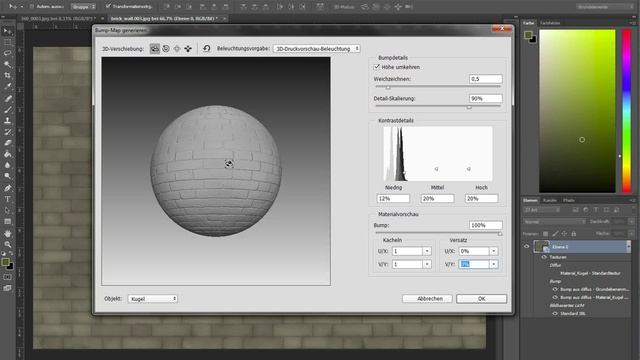Select the Blur drop tool
Image resolution: width=640 pixels, height=360 pixels.
pos(7,165)
